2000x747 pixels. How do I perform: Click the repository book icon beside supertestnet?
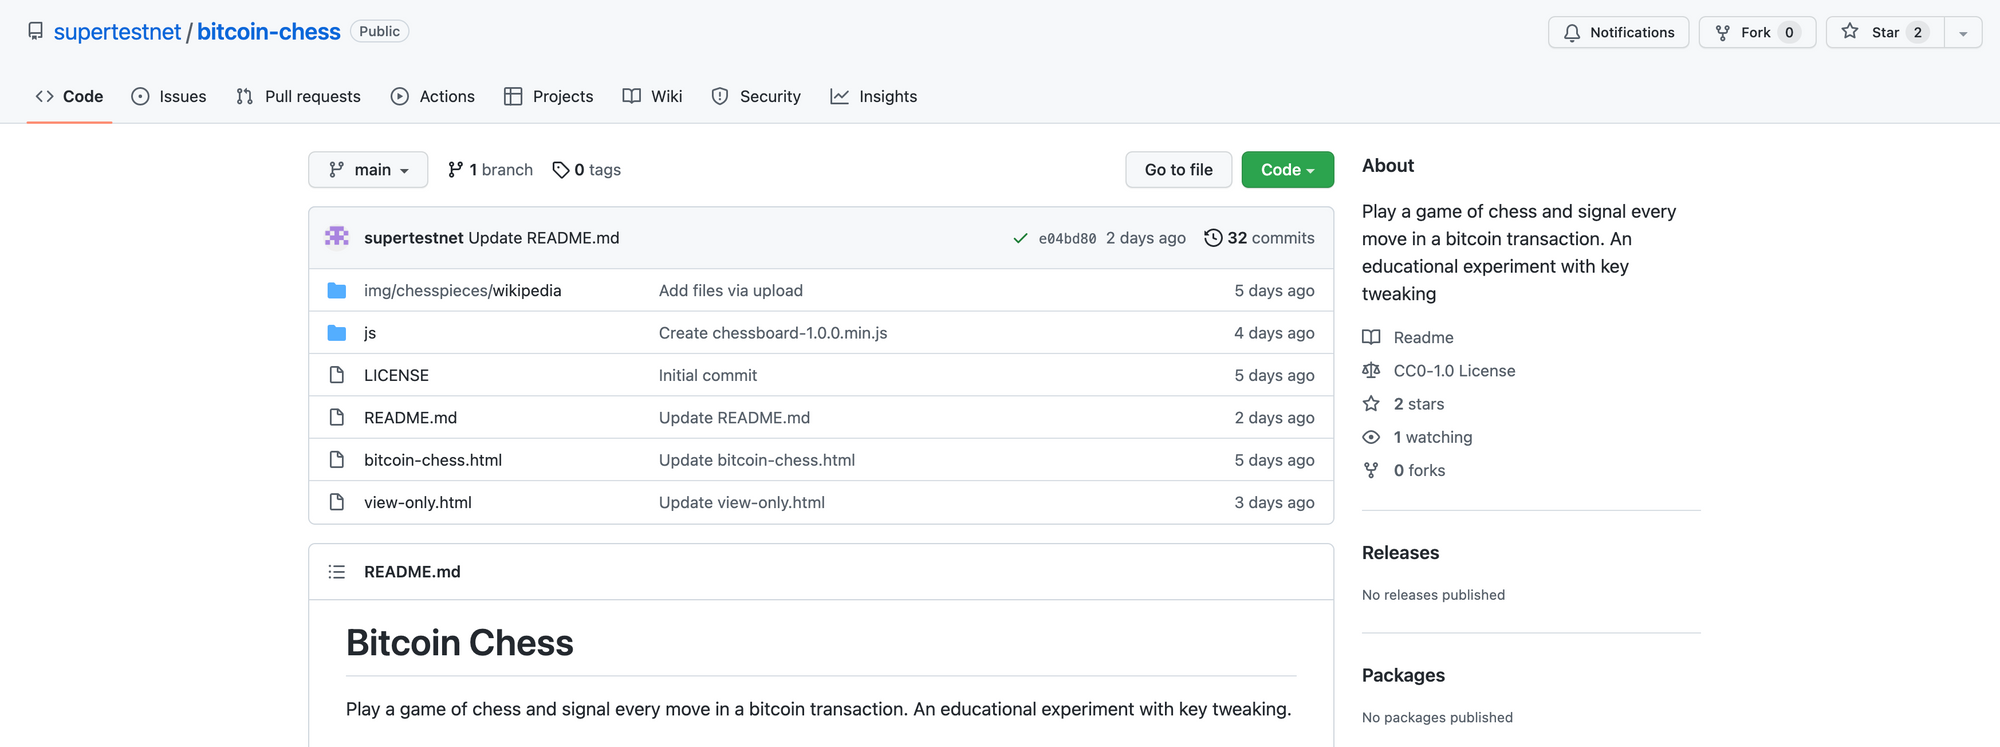click(x=36, y=32)
